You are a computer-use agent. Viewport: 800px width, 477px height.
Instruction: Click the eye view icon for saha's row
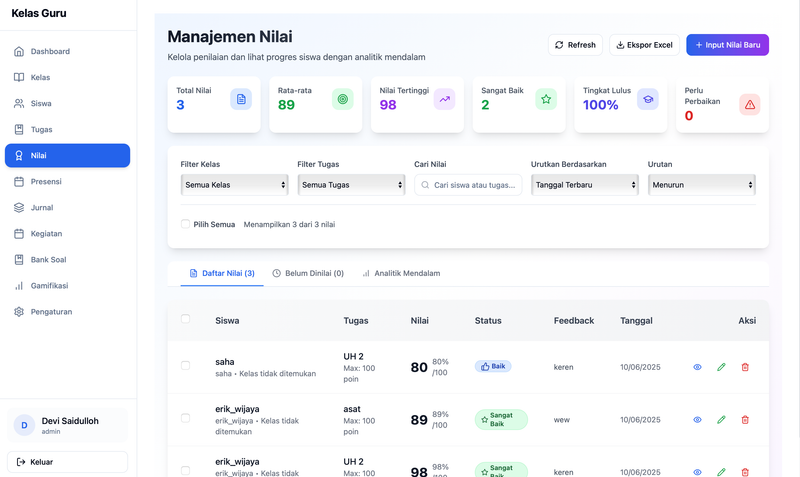click(697, 367)
